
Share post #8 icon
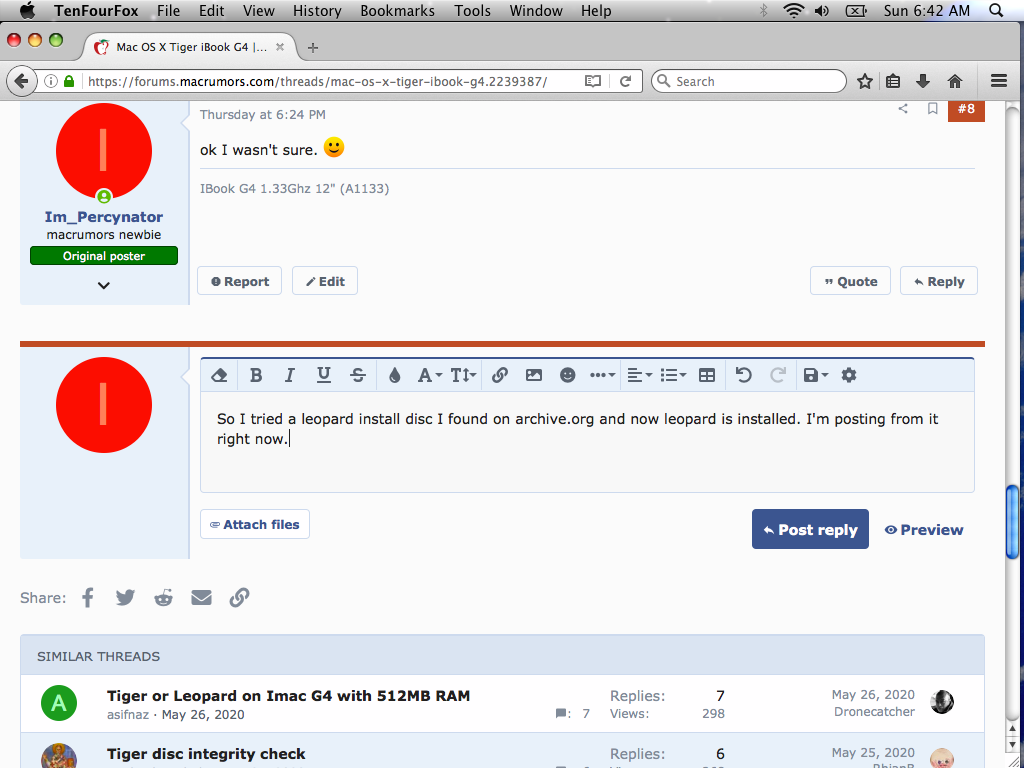(903, 109)
